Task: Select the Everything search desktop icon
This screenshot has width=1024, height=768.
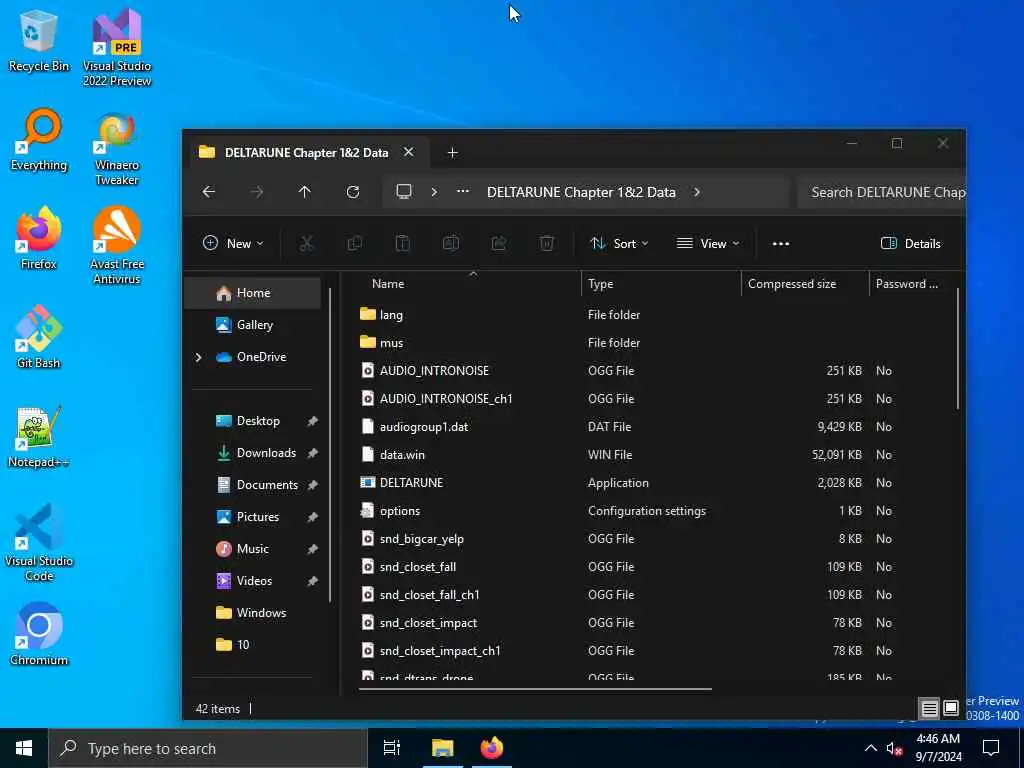Action: pos(39,140)
